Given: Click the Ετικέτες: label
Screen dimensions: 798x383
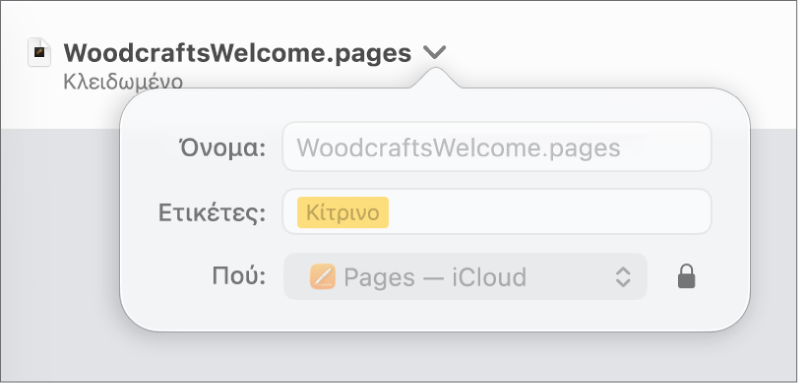Looking at the screenshot, I should point(212,213).
